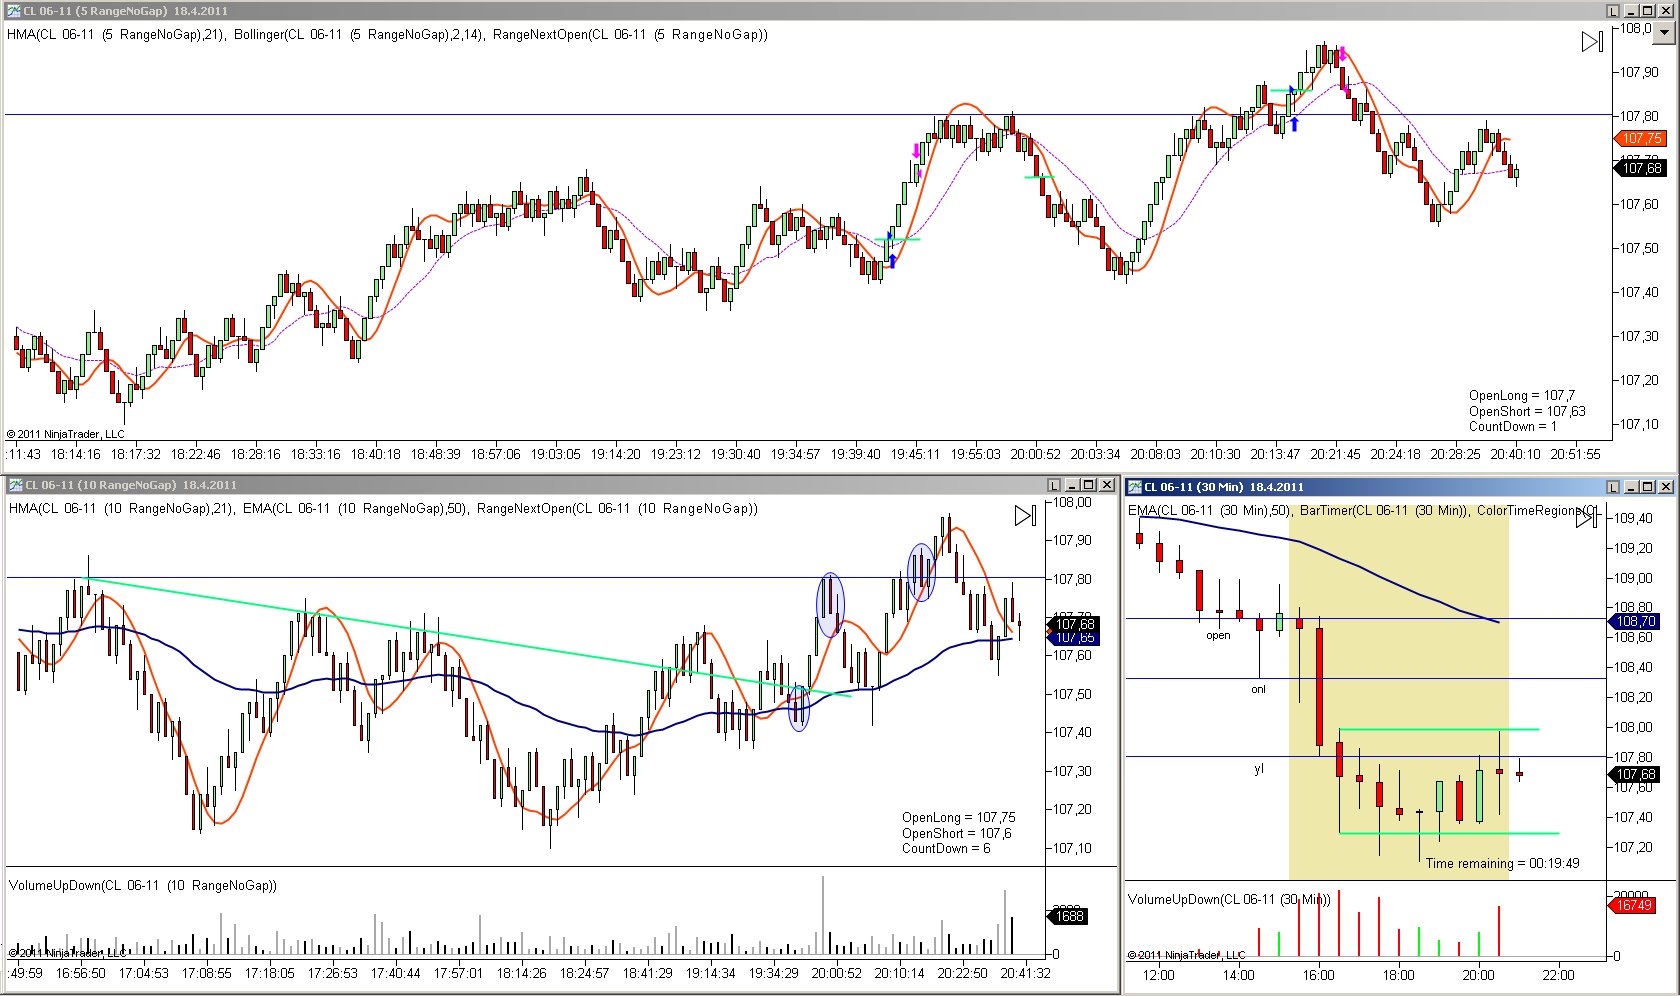This screenshot has width=1680, height=996.
Task: Click the 18:14:26 time label on the 10 RangeNoGap axis
Action: pos(521,973)
